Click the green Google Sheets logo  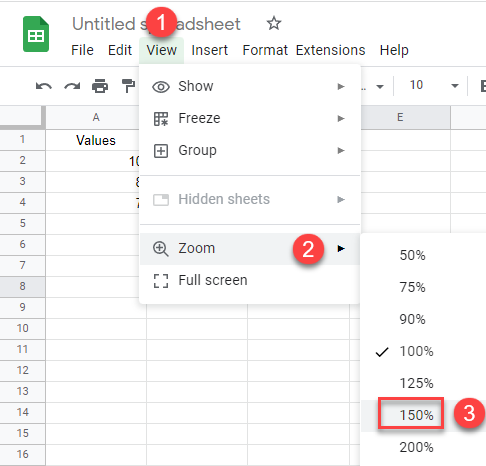[36, 34]
